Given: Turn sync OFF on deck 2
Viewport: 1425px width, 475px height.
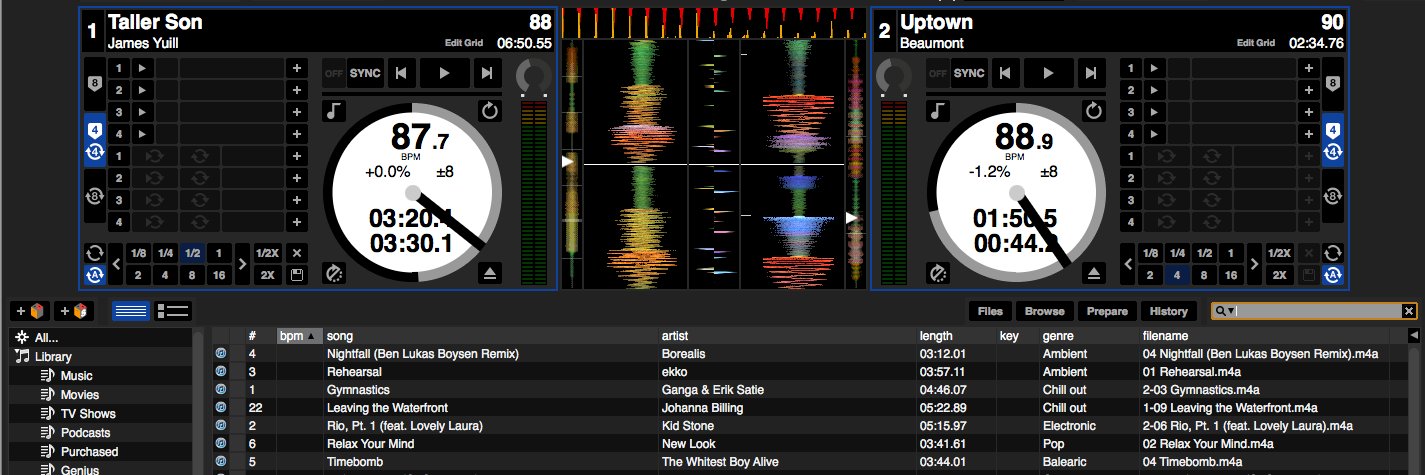Looking at the screenshot, I should point(938,73).
